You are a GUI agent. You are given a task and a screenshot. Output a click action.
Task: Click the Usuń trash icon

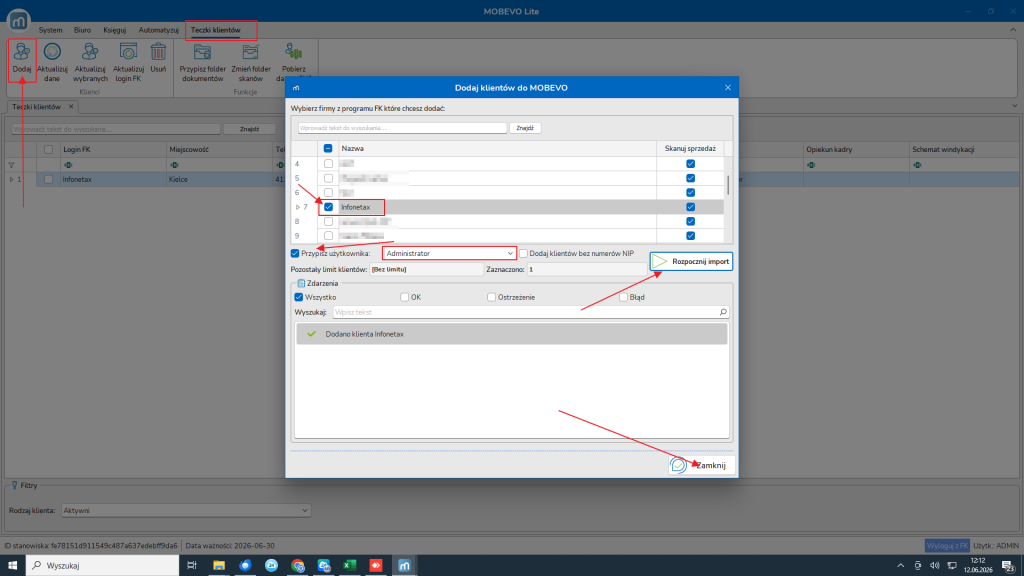tap(158, 51)
